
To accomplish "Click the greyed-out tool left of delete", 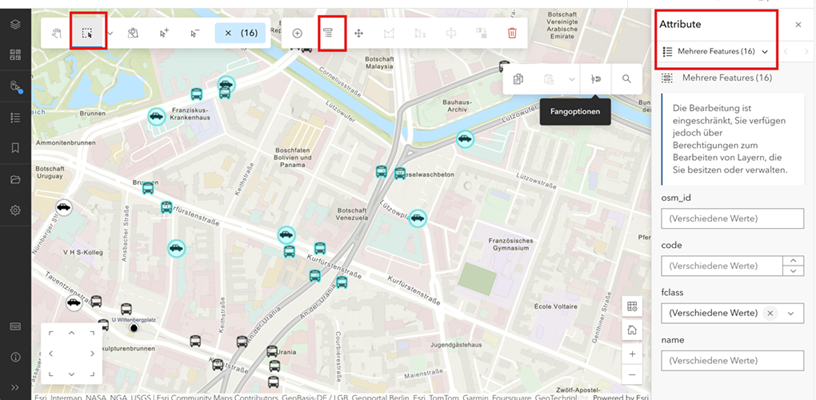I will point(481,33).
